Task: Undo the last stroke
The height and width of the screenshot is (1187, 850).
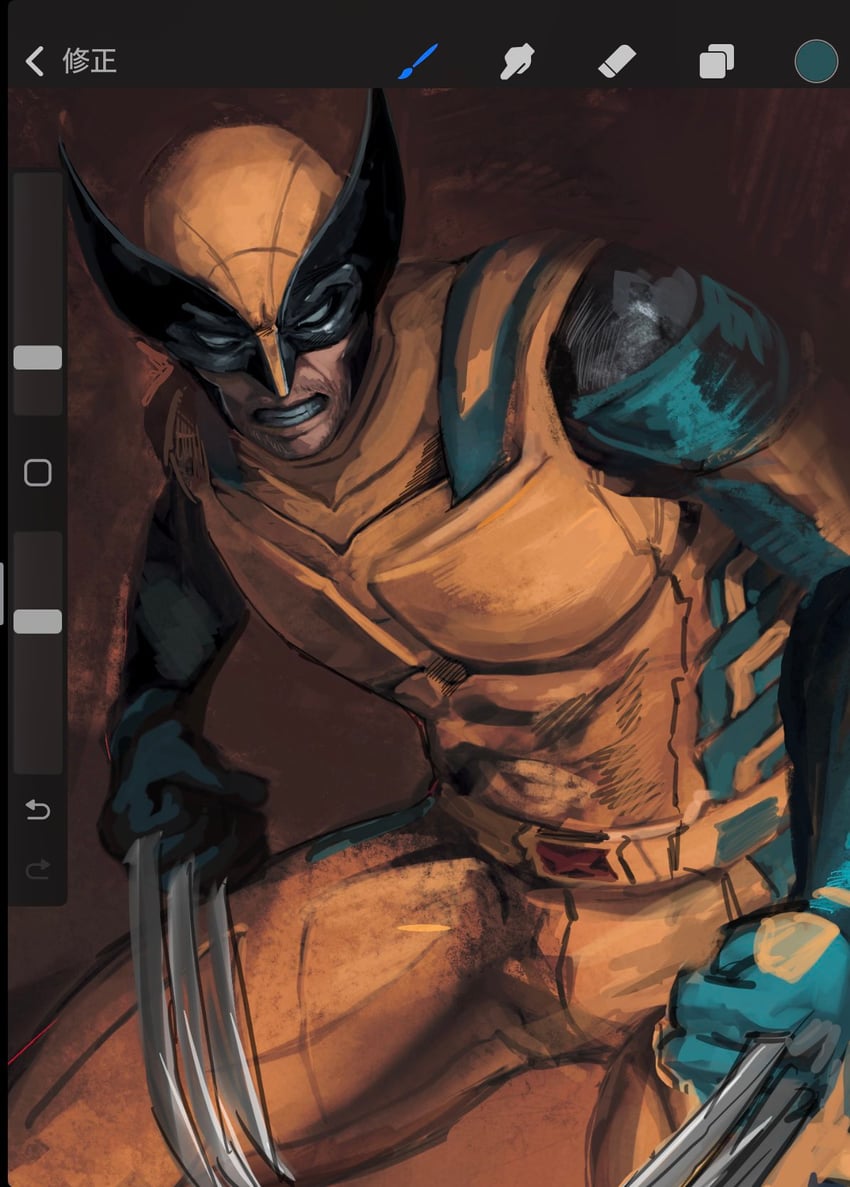Action: [x=38, y=810]
